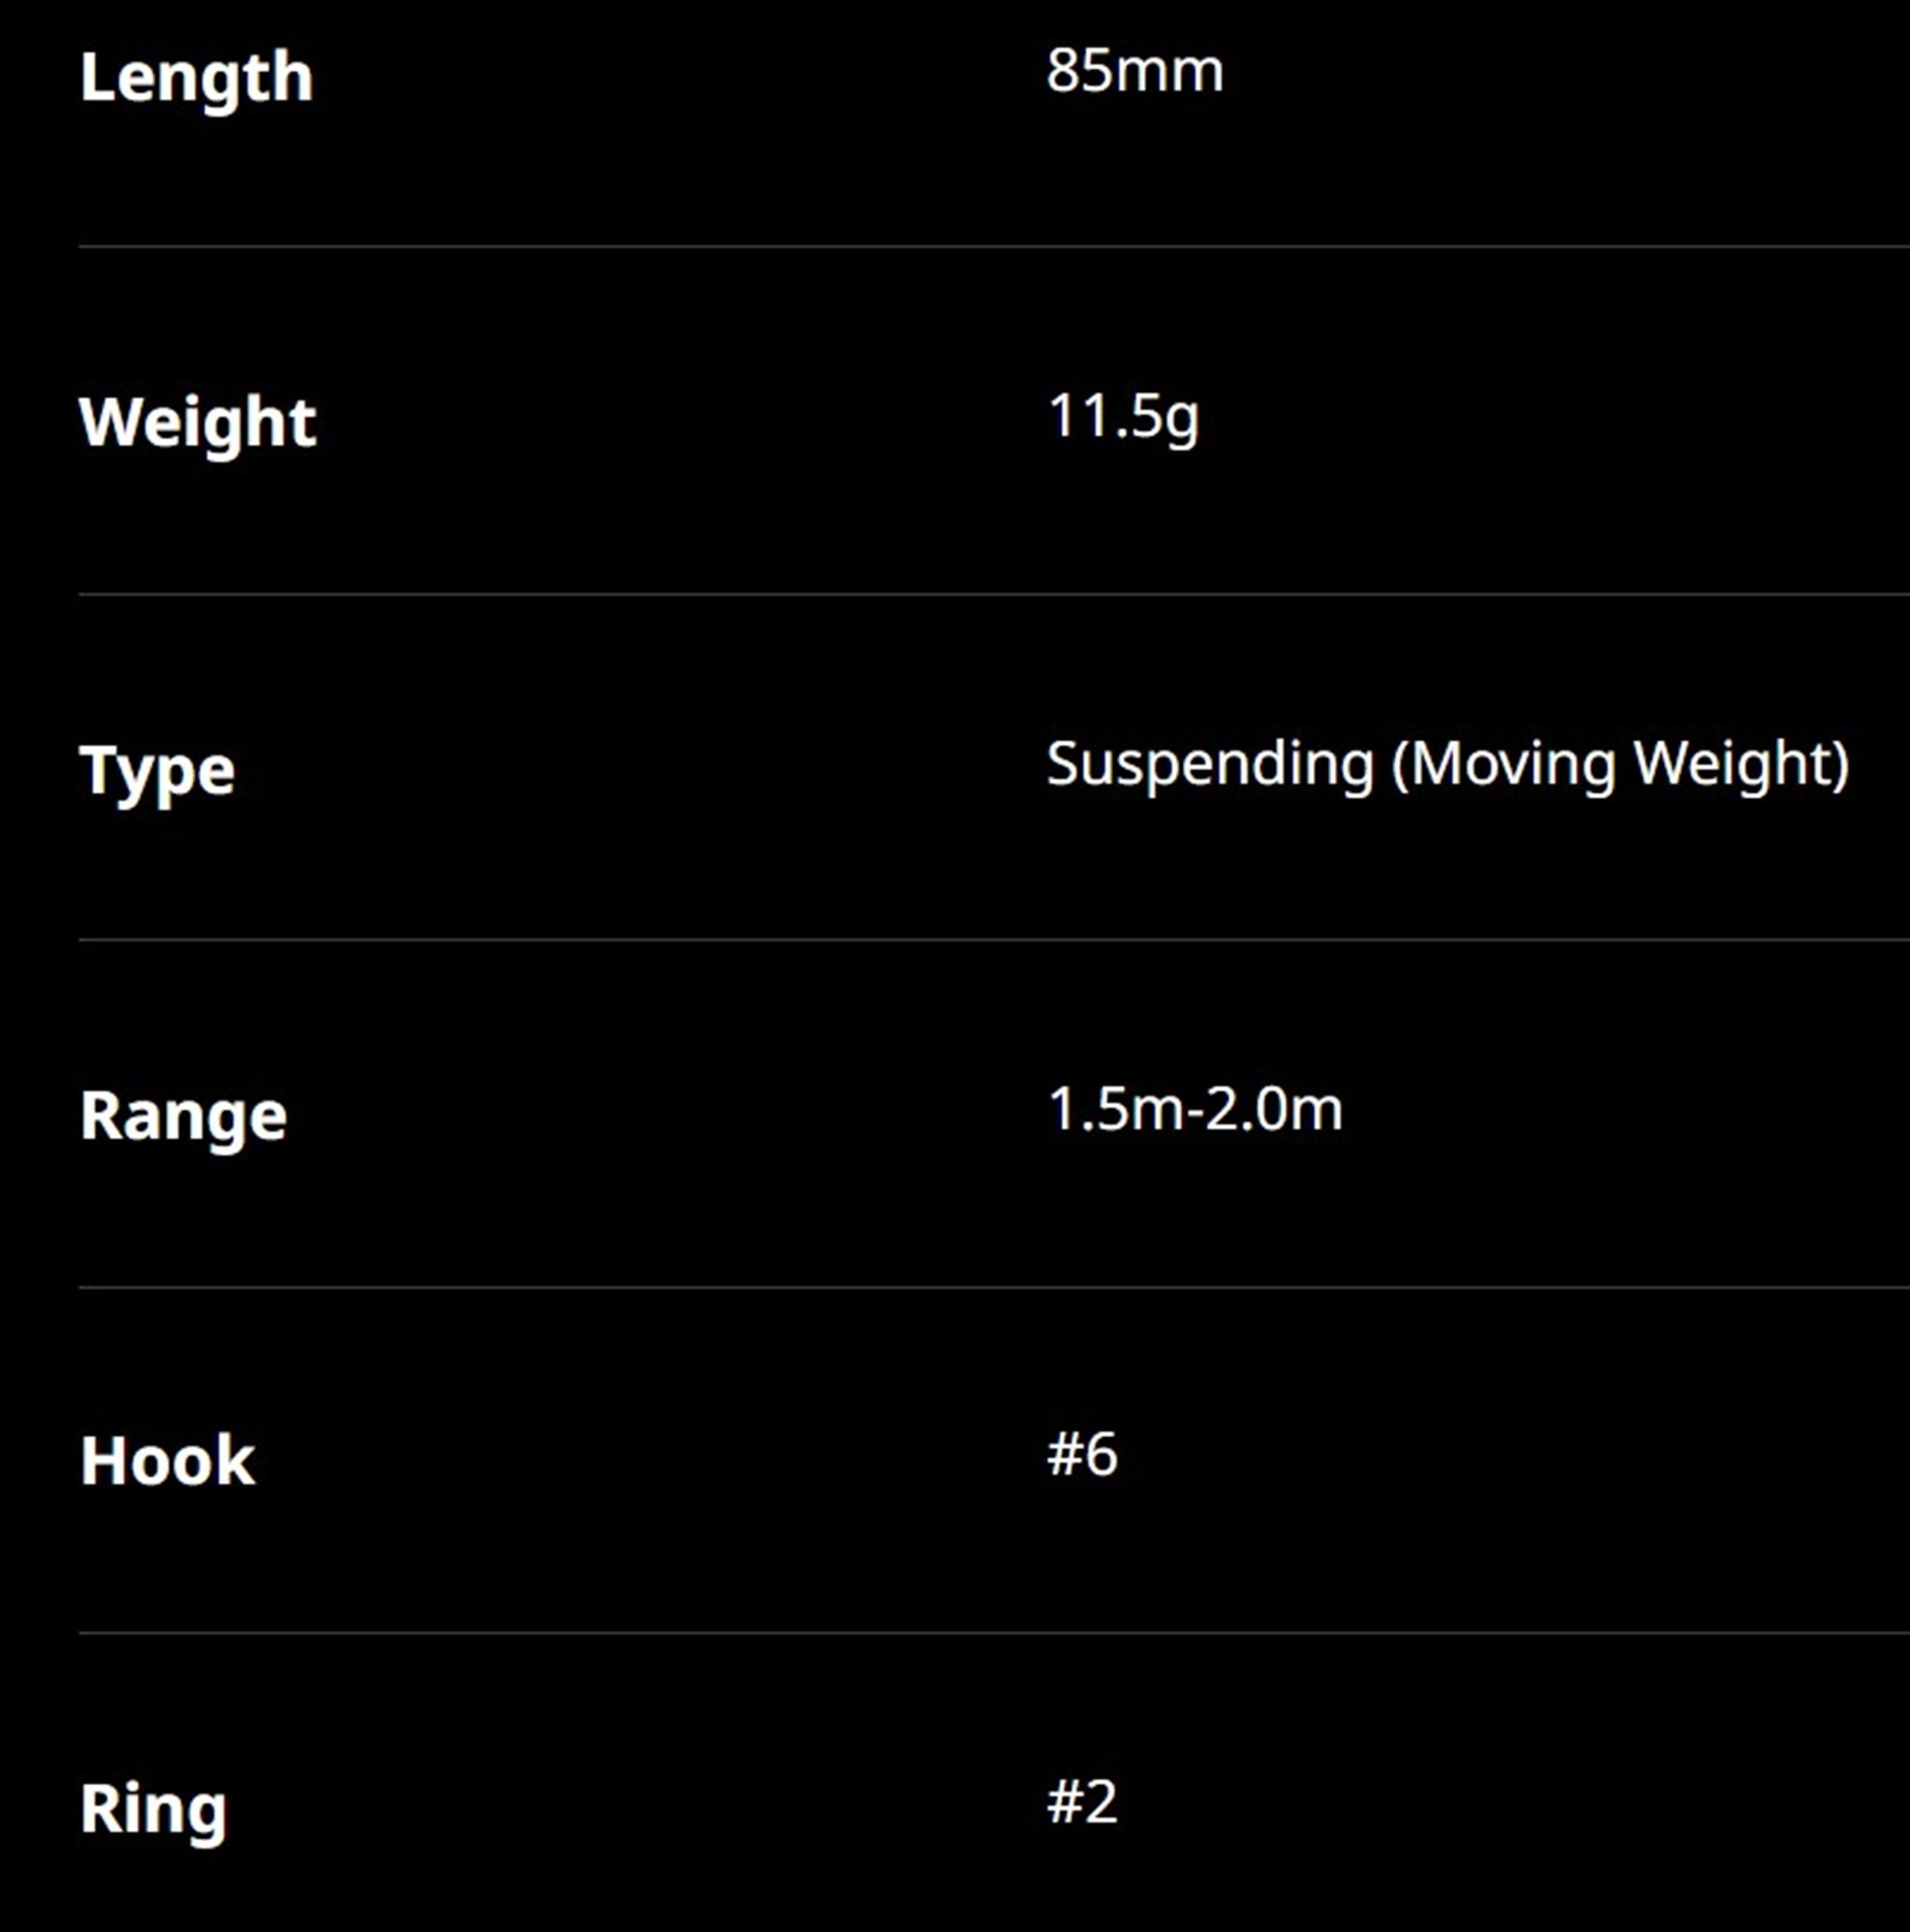Click the divider line below Hook row
The width and height of the screenshot is (1910, 1932).
994,1634
